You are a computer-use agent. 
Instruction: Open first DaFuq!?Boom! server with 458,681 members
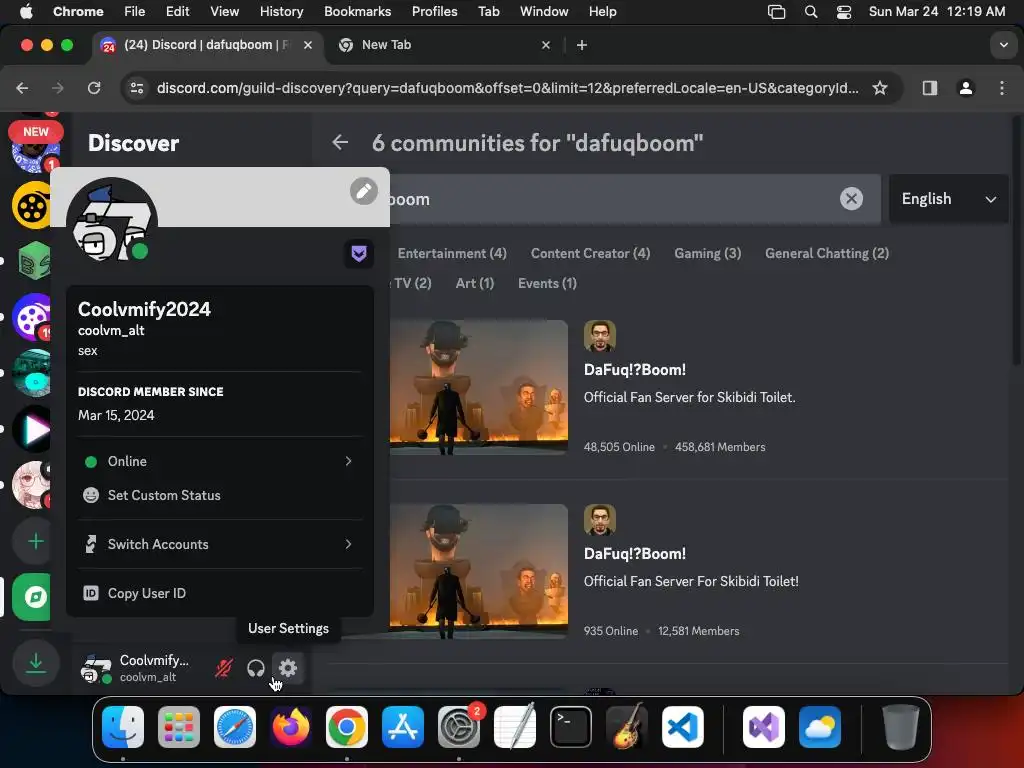pos(635,370)
